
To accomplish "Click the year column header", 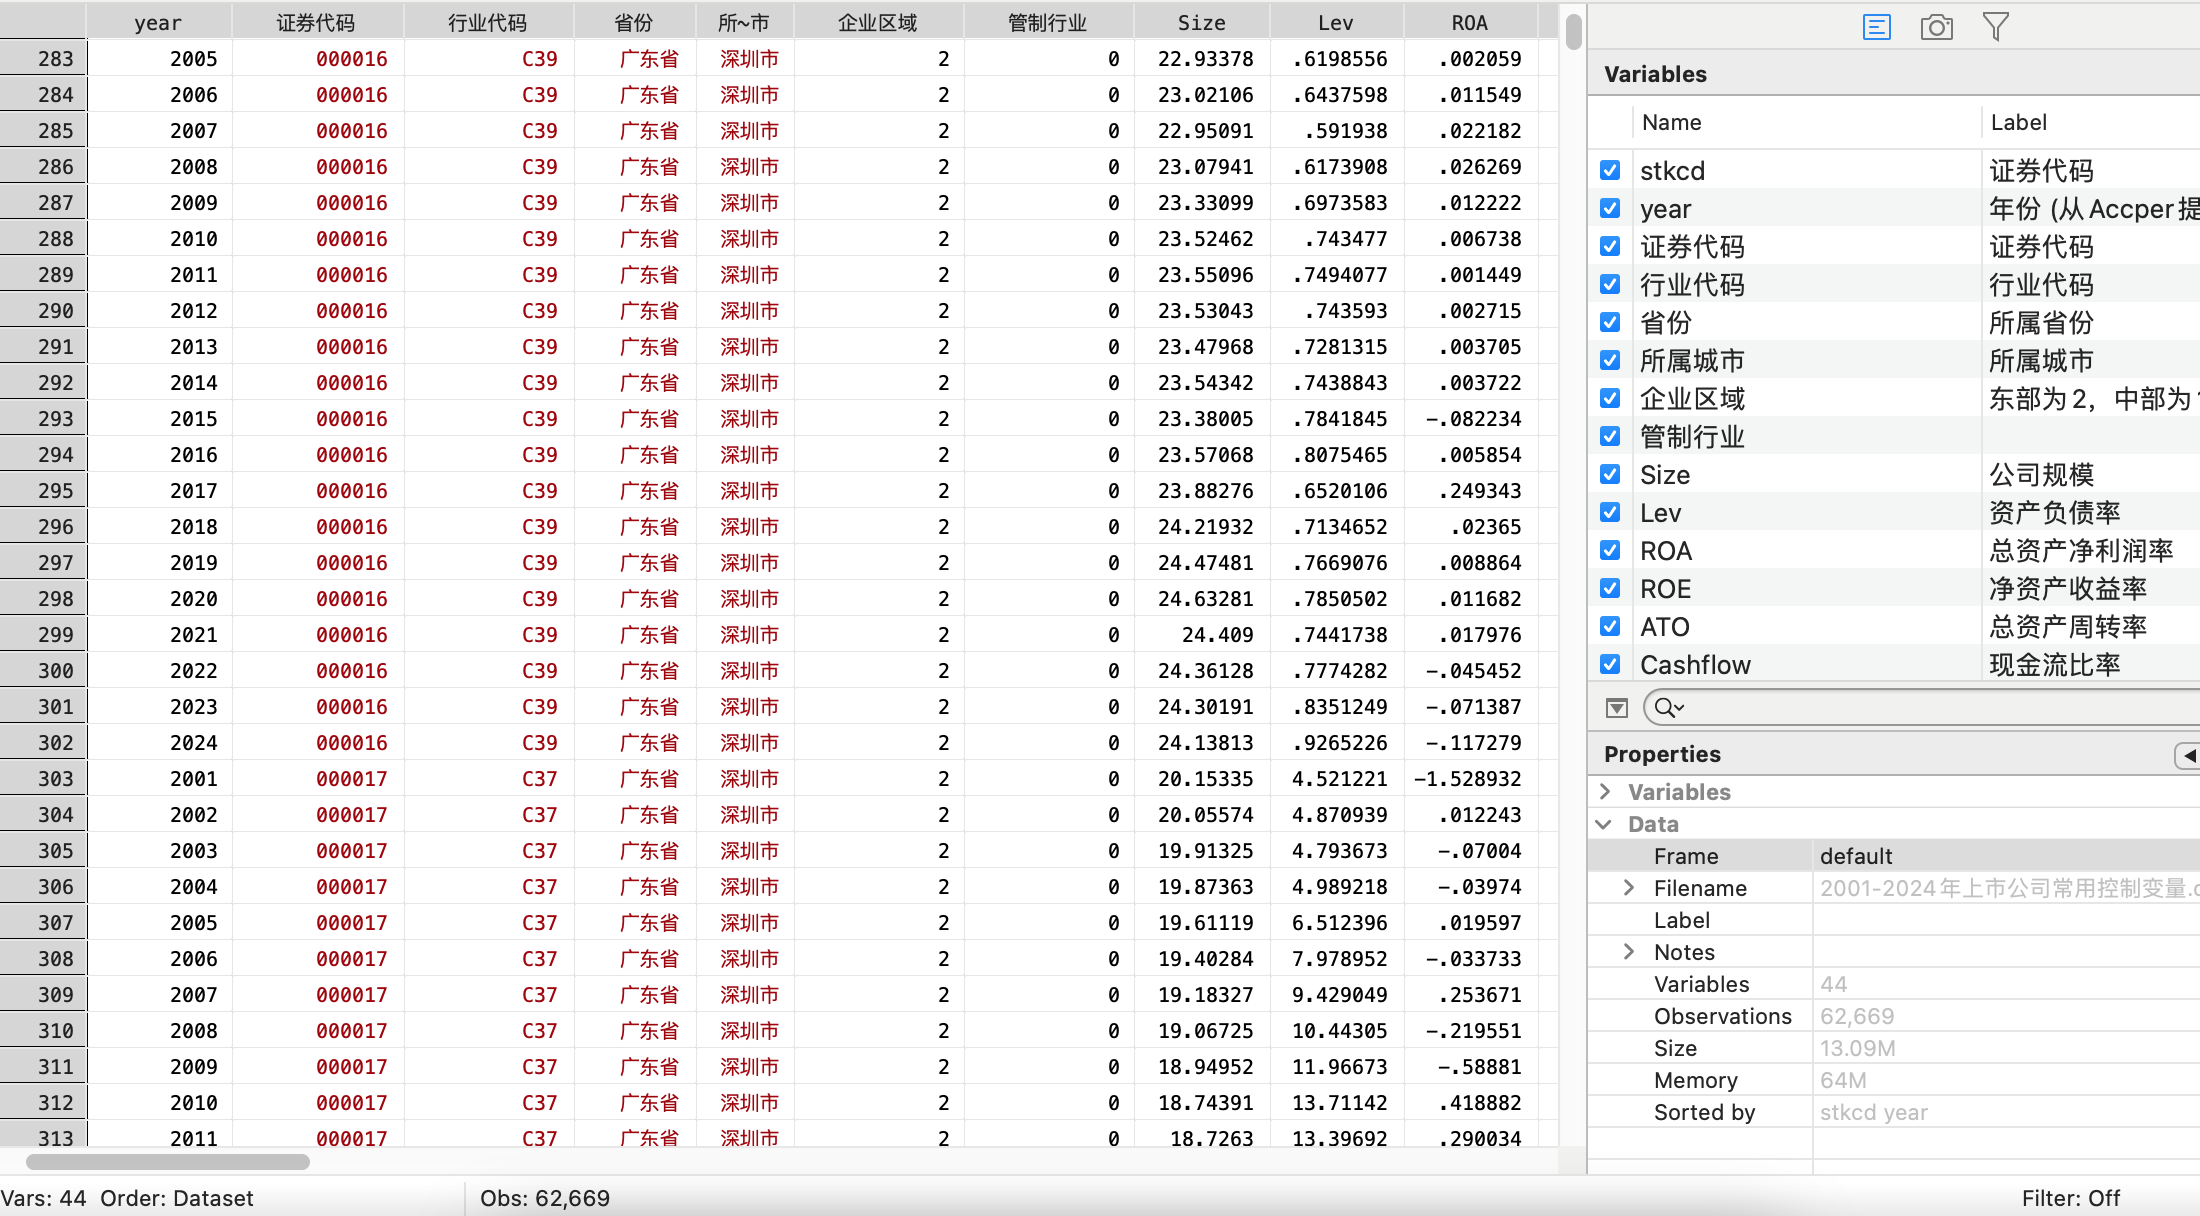I will click(x=158, y=22).
